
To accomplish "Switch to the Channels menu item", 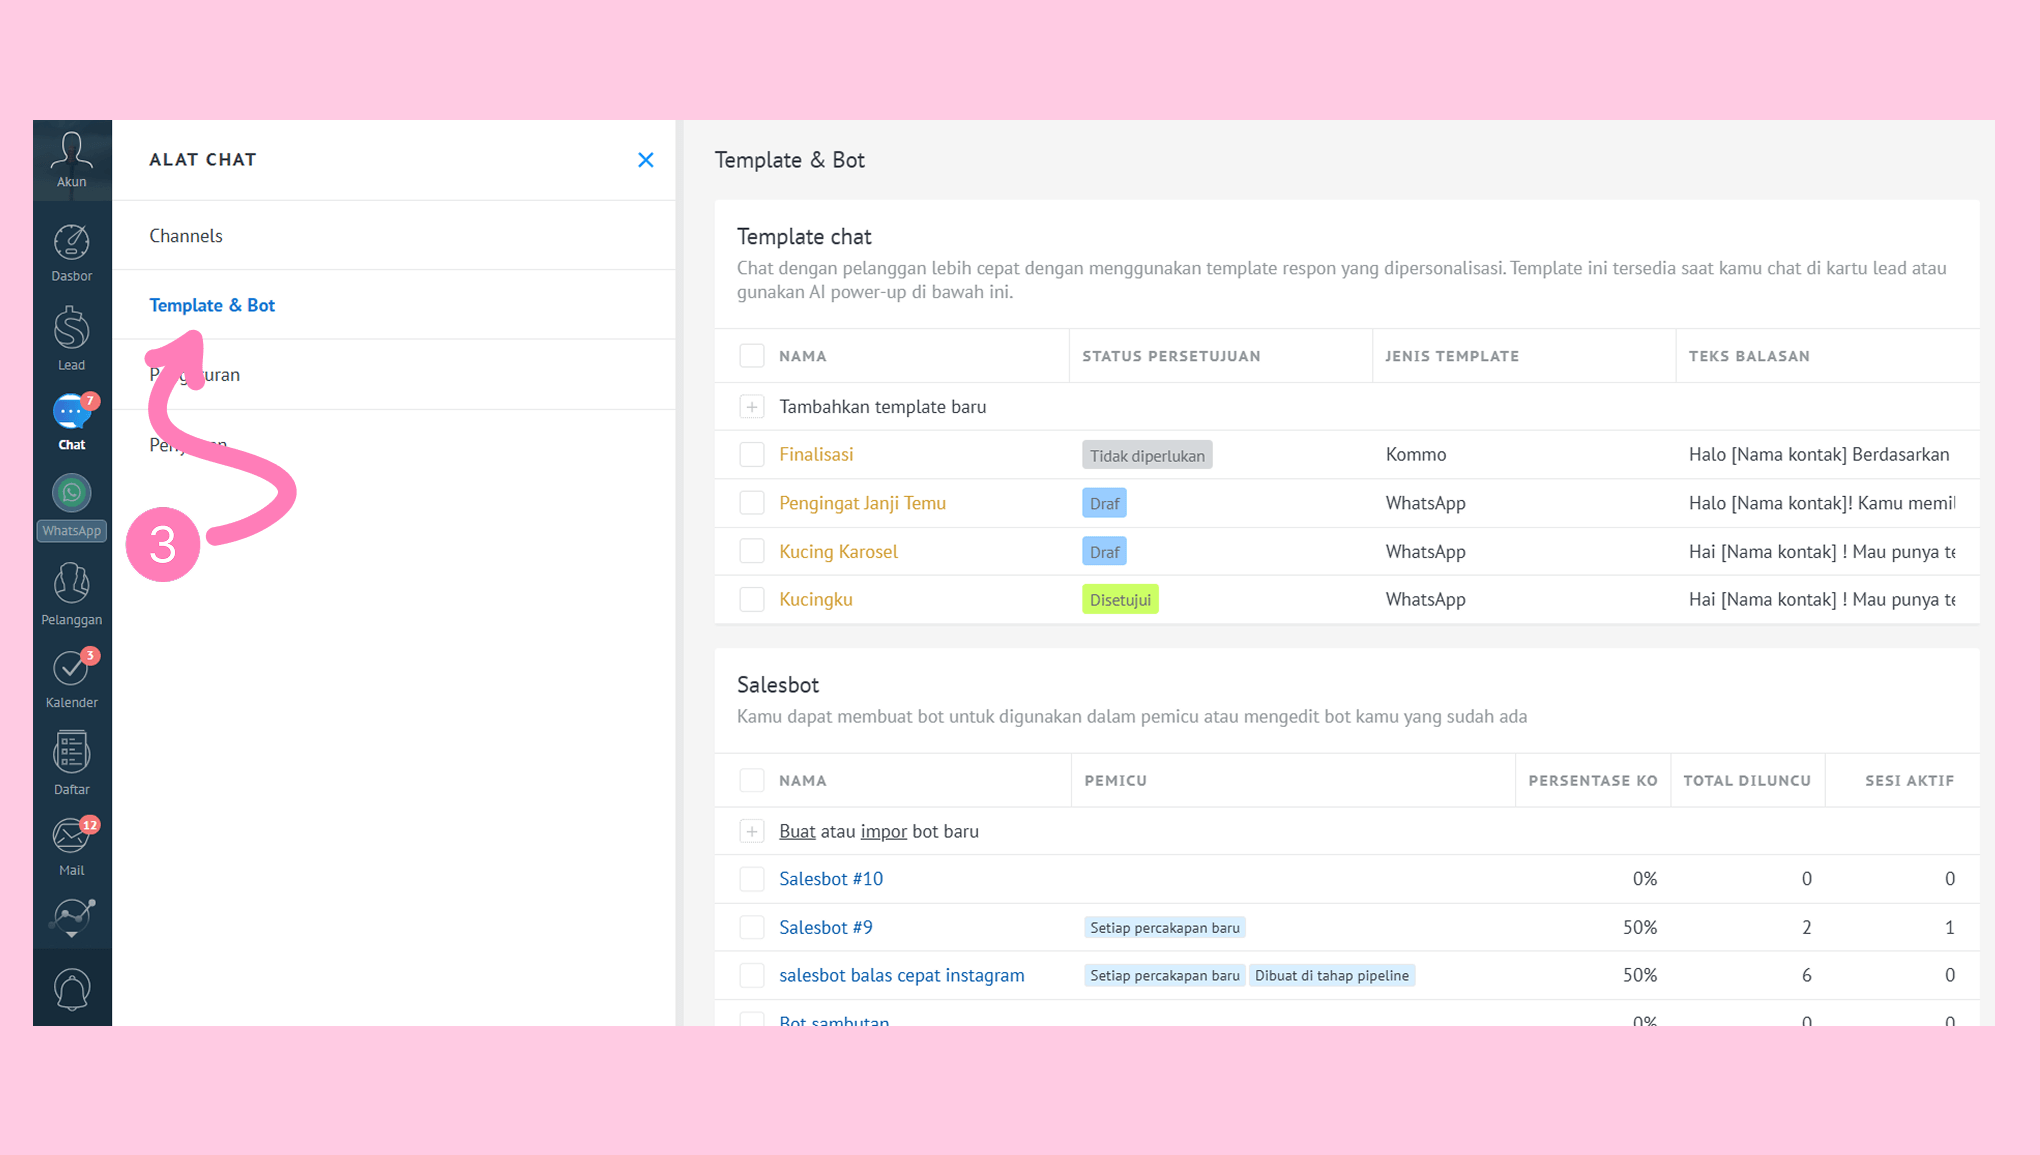I will pyautogui.click(x=186, y=236).
